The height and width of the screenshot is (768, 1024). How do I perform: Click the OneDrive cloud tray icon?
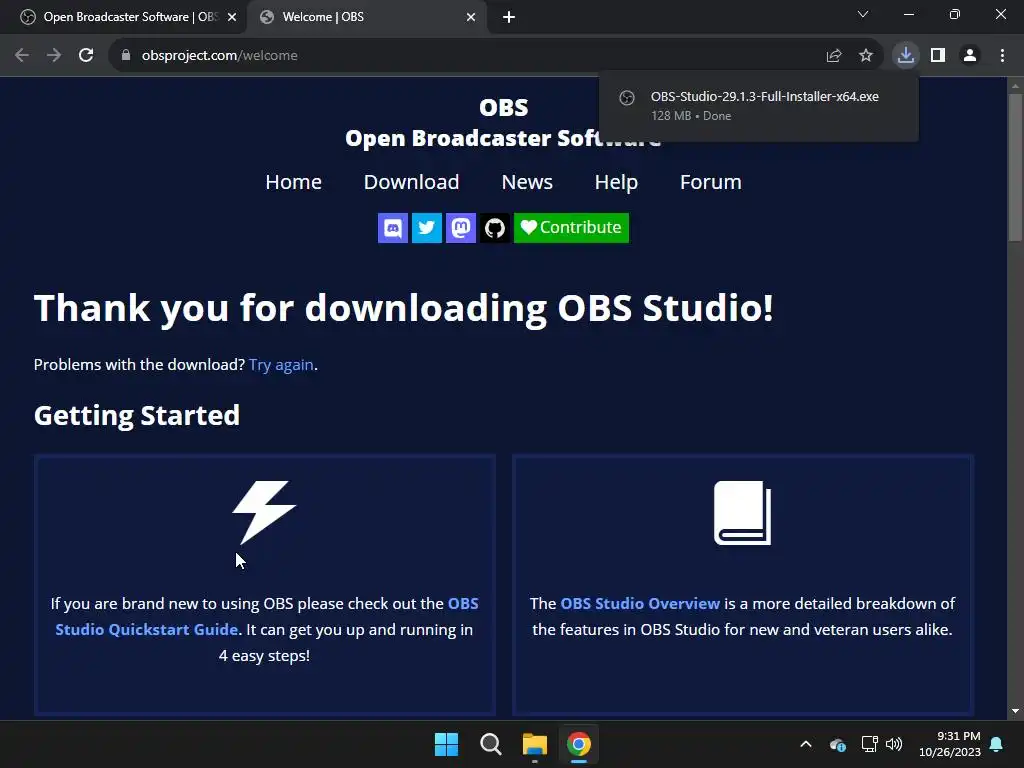(x=838, y=744)
